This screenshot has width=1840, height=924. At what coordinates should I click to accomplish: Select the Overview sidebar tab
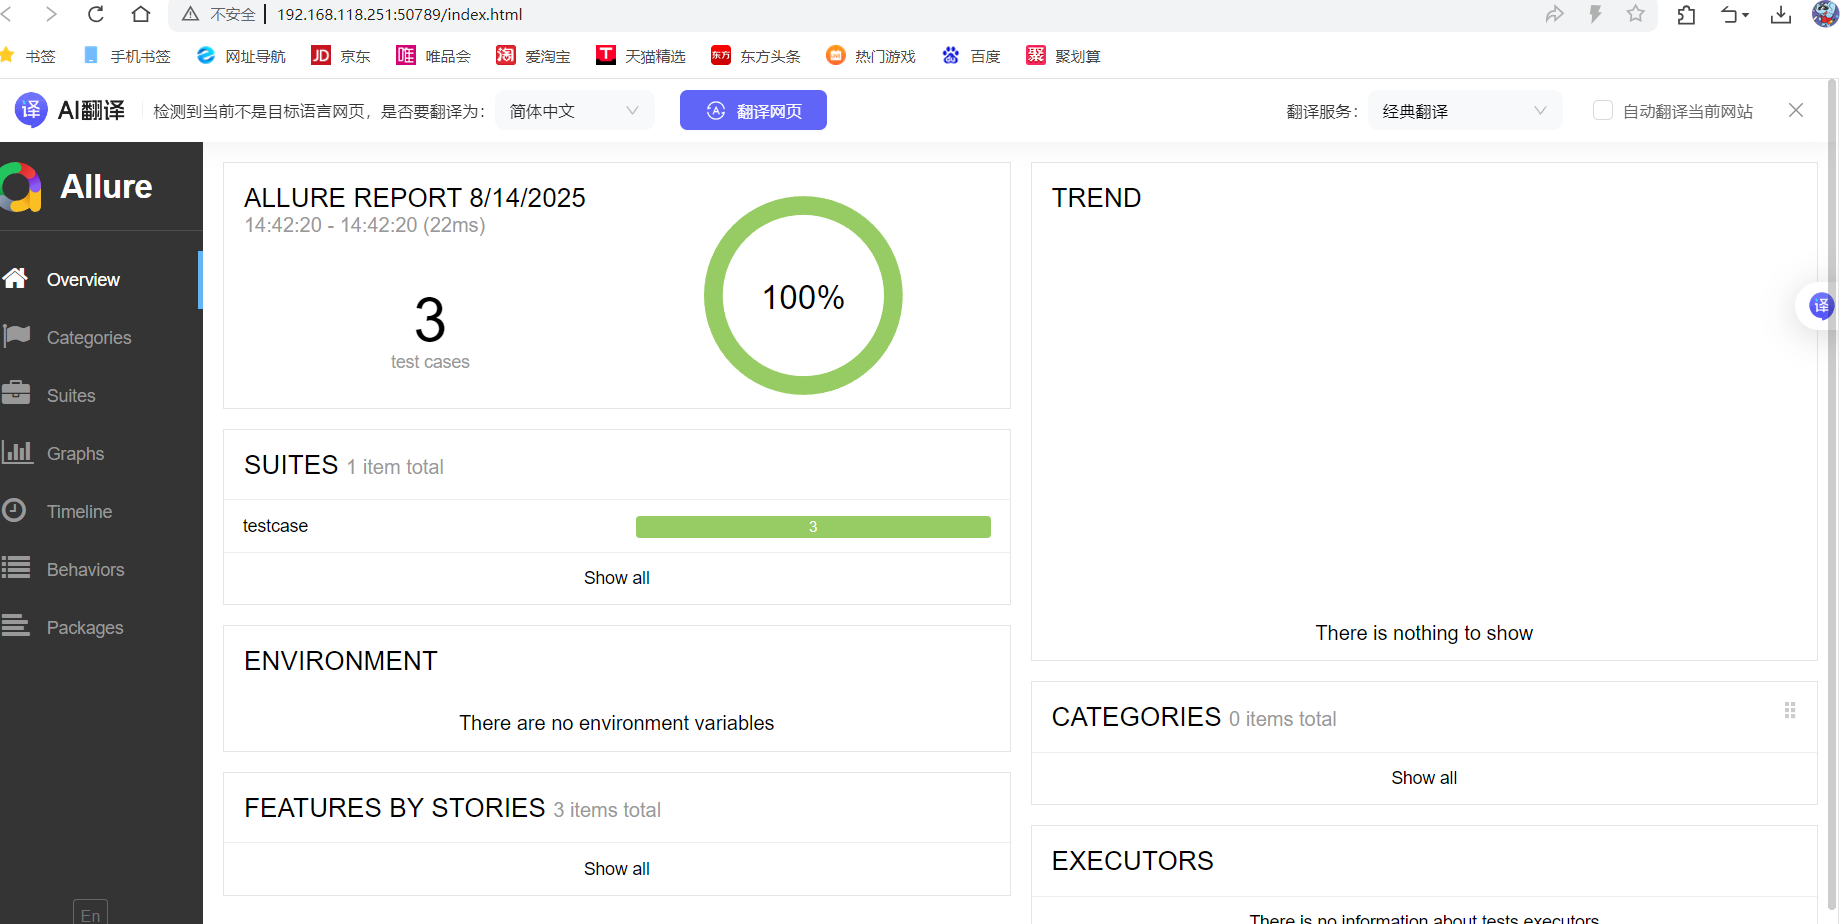(x=100, y=280)
